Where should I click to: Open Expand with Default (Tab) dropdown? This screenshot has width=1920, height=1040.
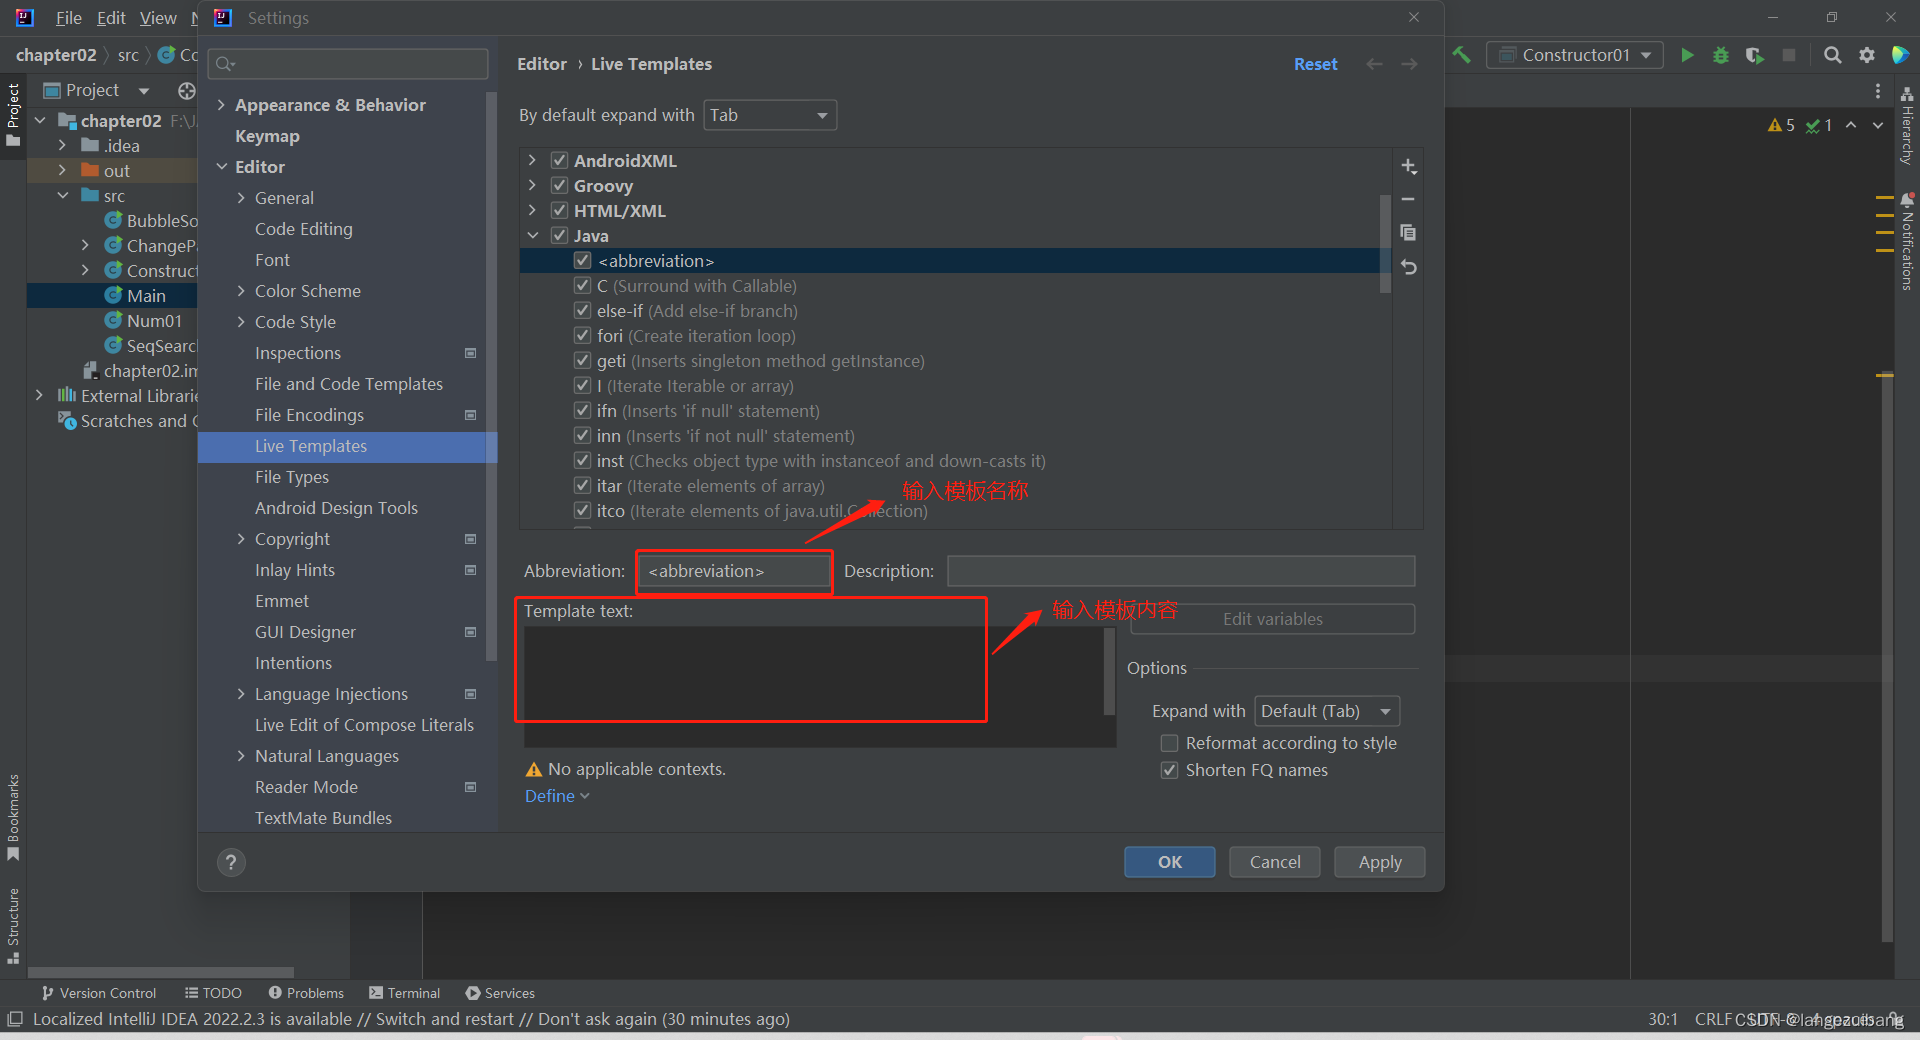pyautogui.click(x=1327, y=711)
